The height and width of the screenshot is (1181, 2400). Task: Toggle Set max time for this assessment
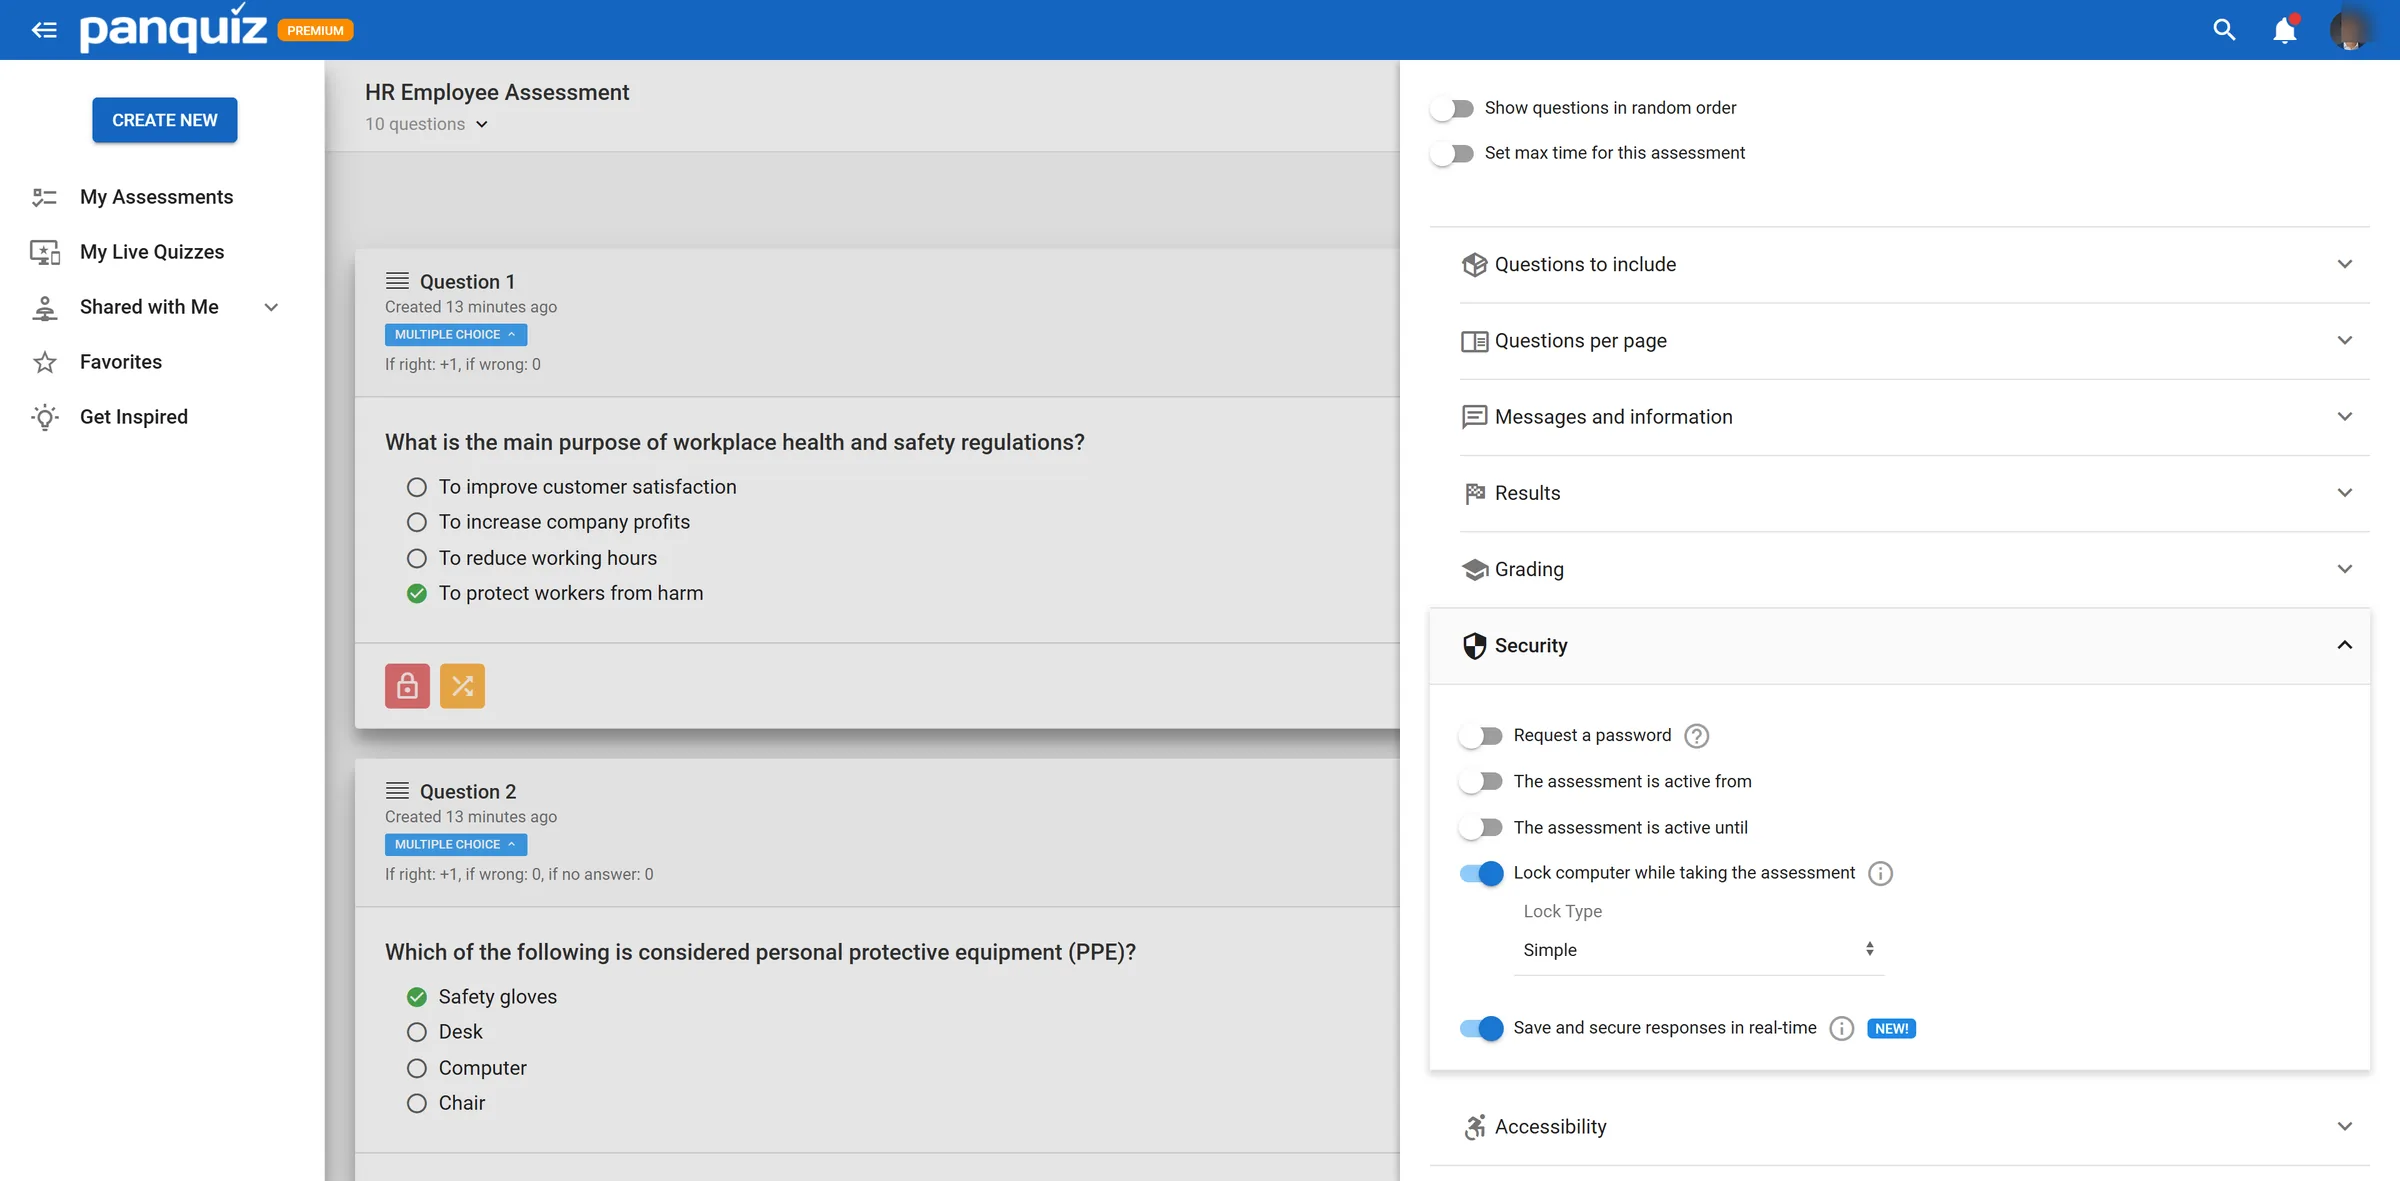[x=1452, y=153]
